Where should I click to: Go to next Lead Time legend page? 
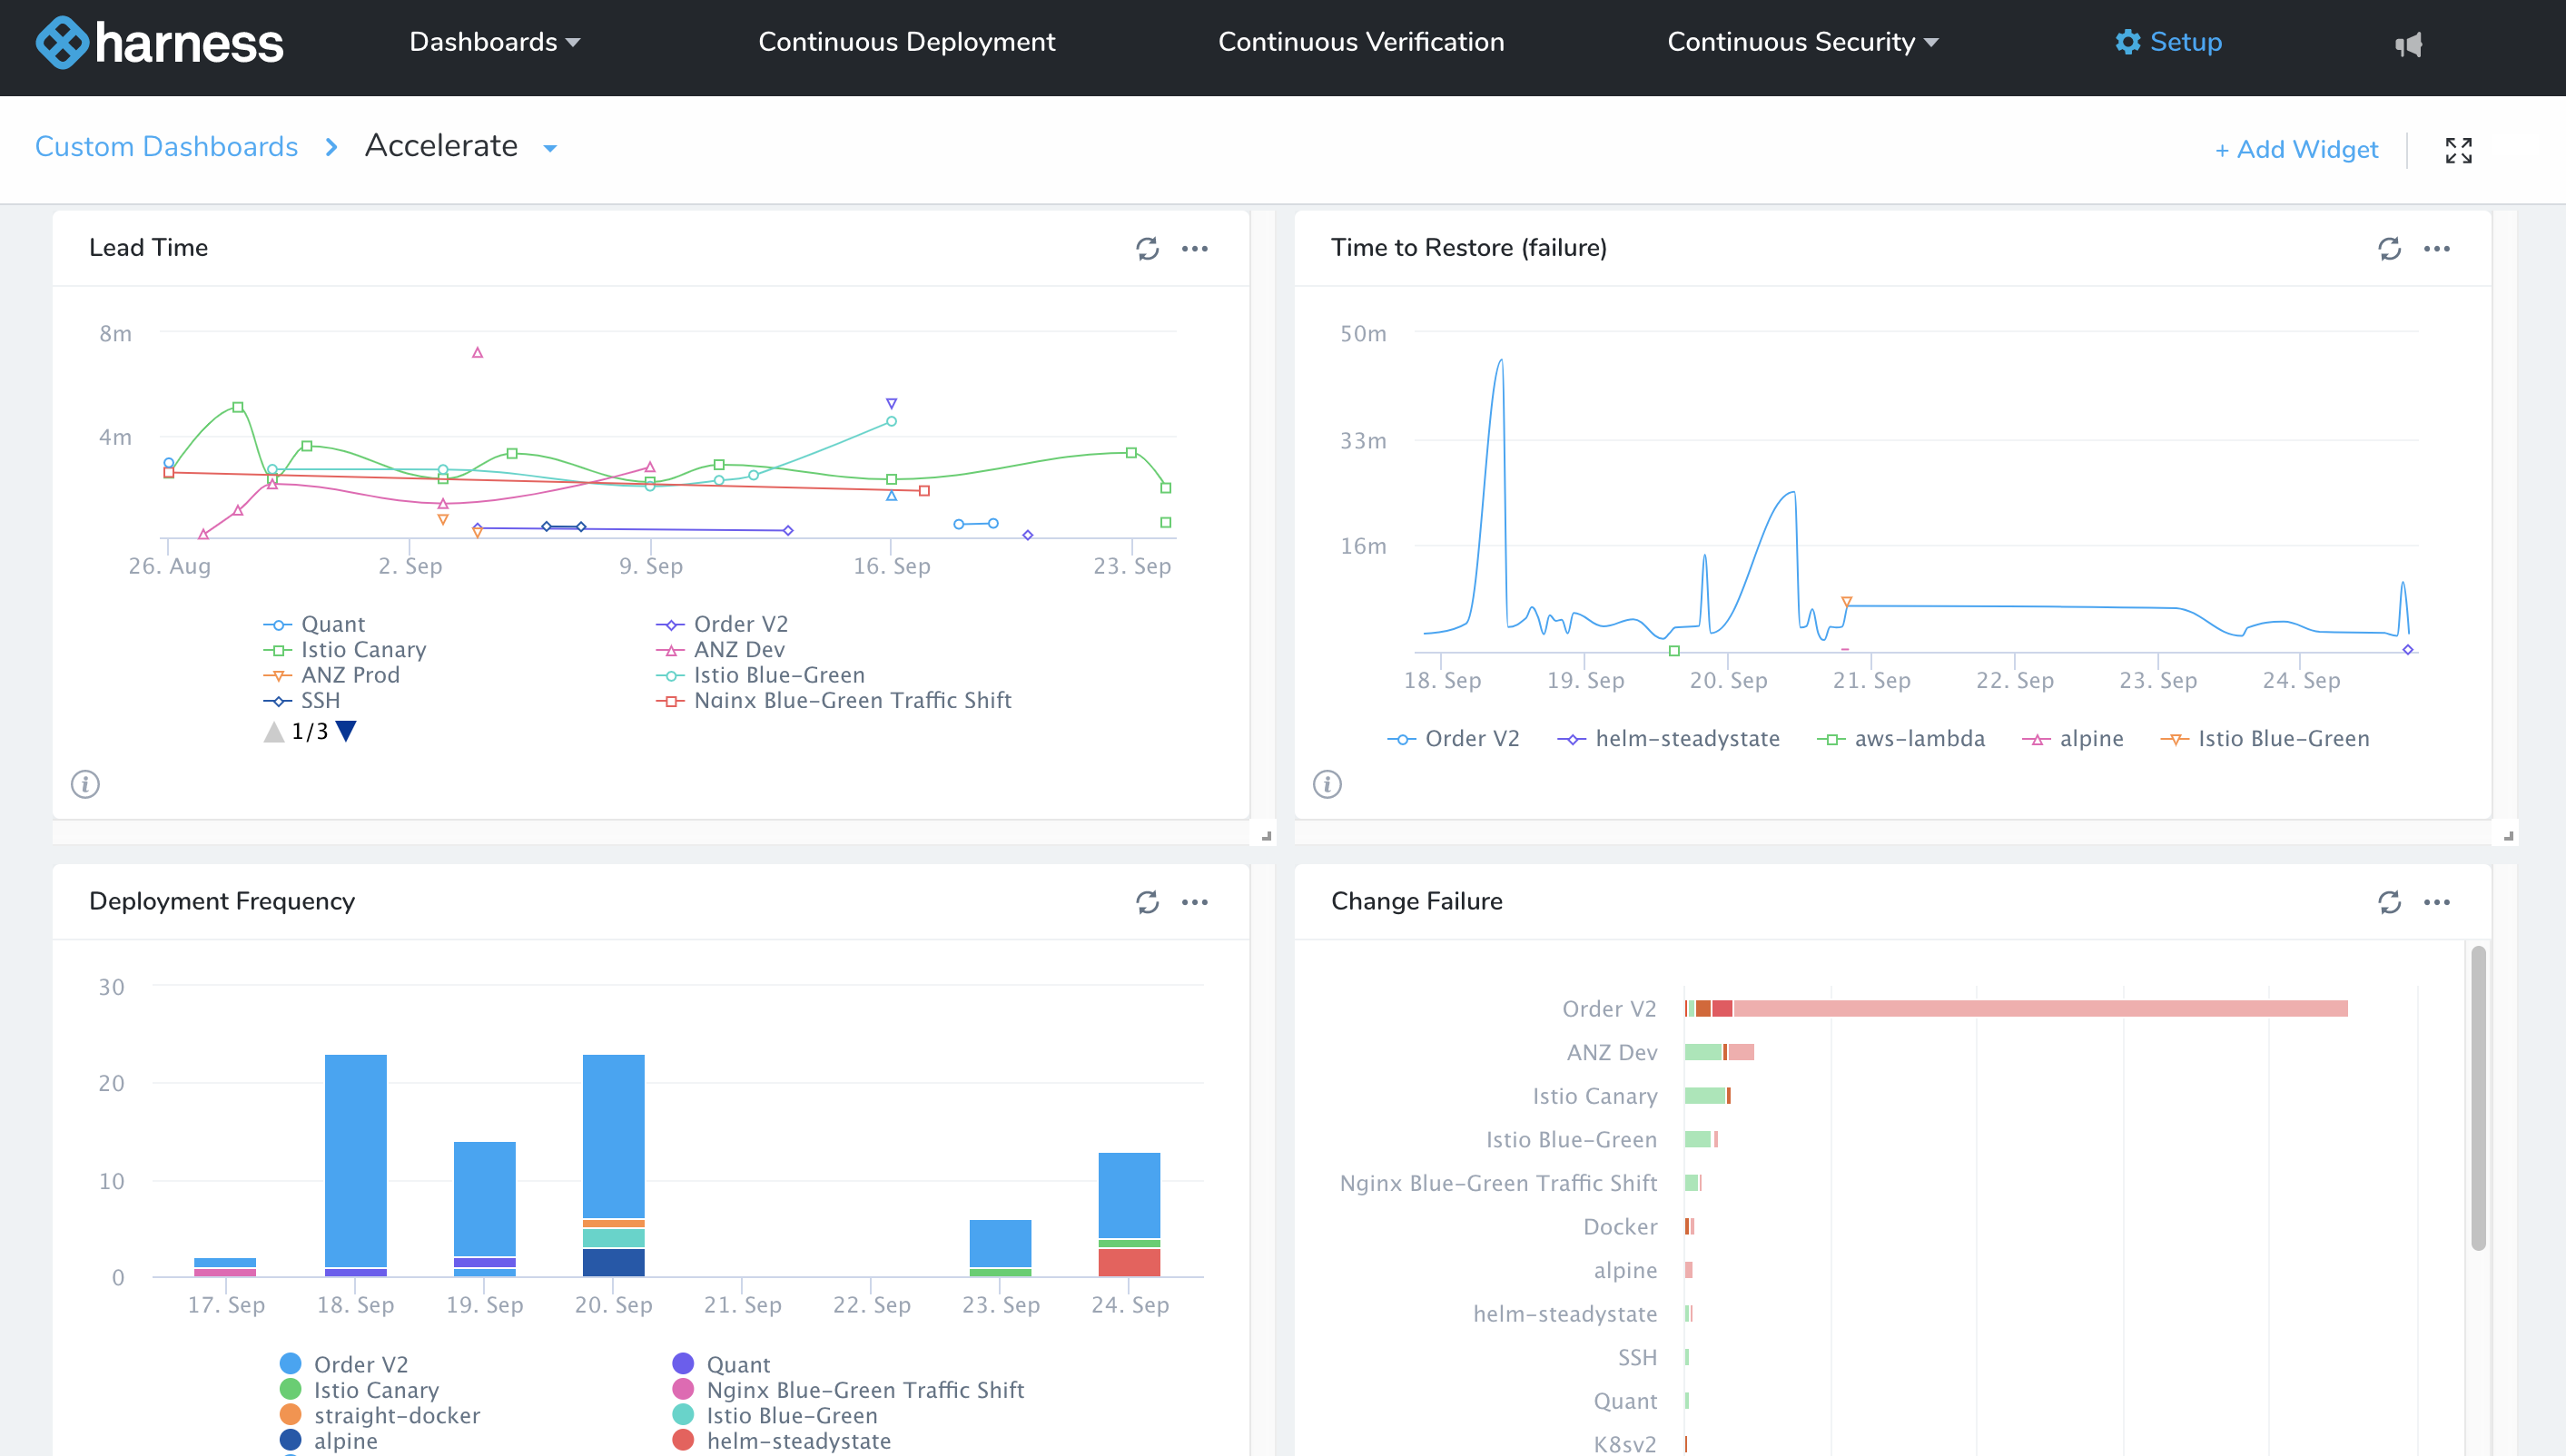click(x=346, y=731)
